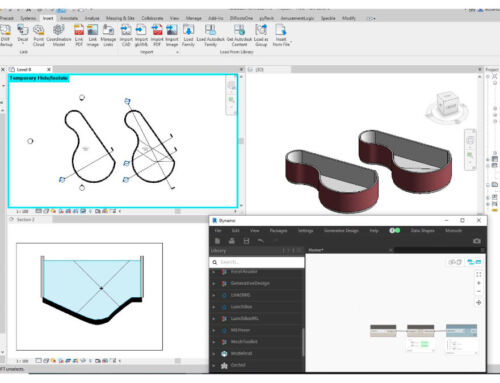This screenshot has height=383, width=500.
Task: Open the Insert from File dropdown arrow
Action: (x=291, y=42)
